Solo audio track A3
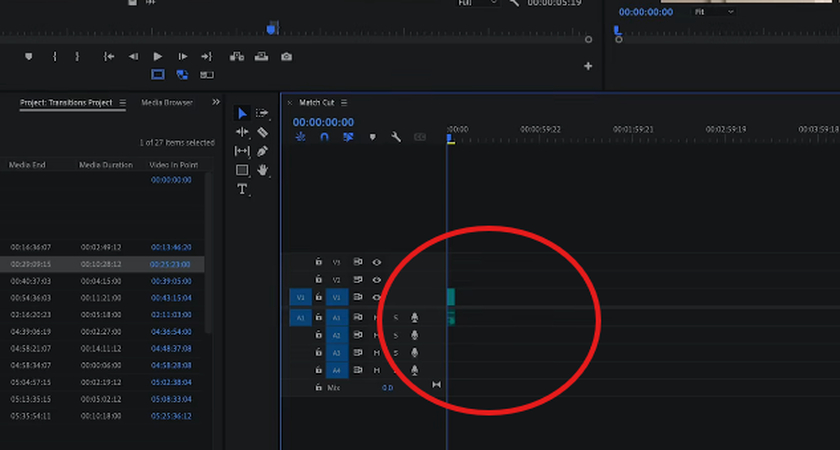The height and width of the screenshot is (450, 840). (x=396, y=352)
